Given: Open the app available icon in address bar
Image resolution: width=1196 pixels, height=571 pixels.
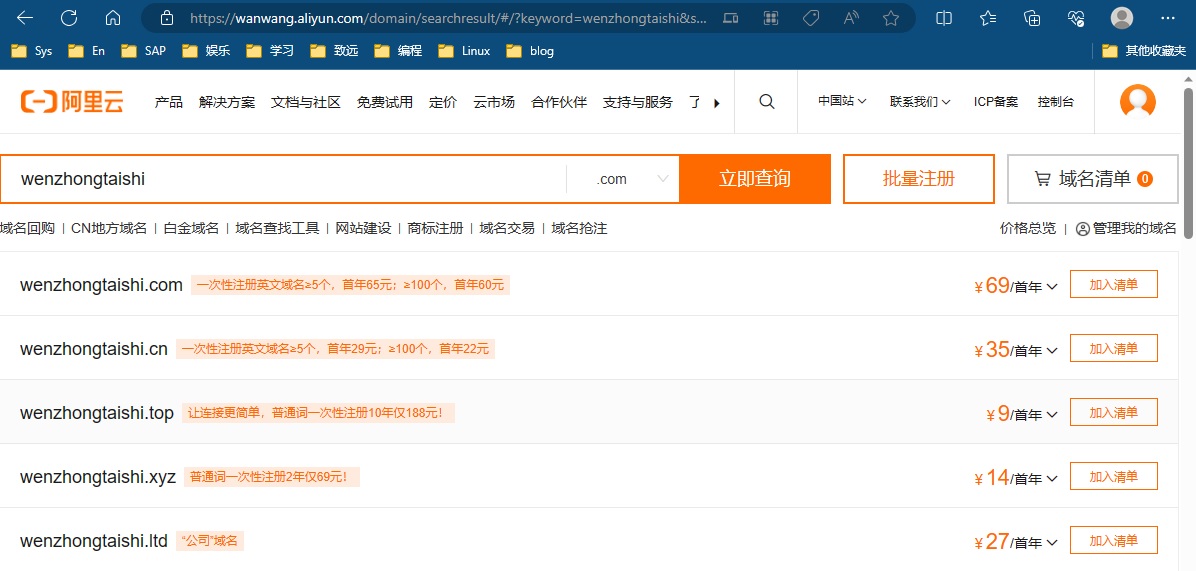Looking at the screenshot, I should point(730,18).
